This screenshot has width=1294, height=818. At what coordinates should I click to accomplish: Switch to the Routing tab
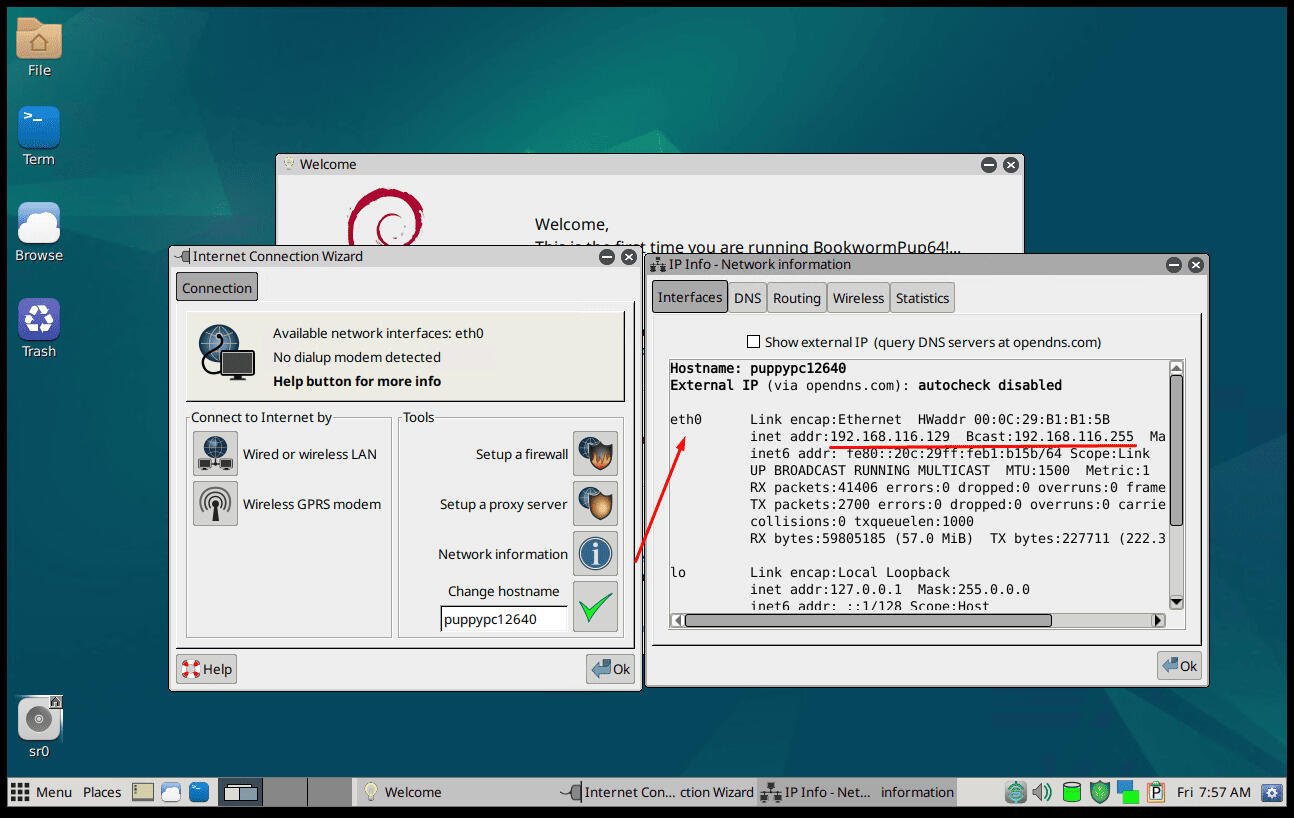pos(796,298)
